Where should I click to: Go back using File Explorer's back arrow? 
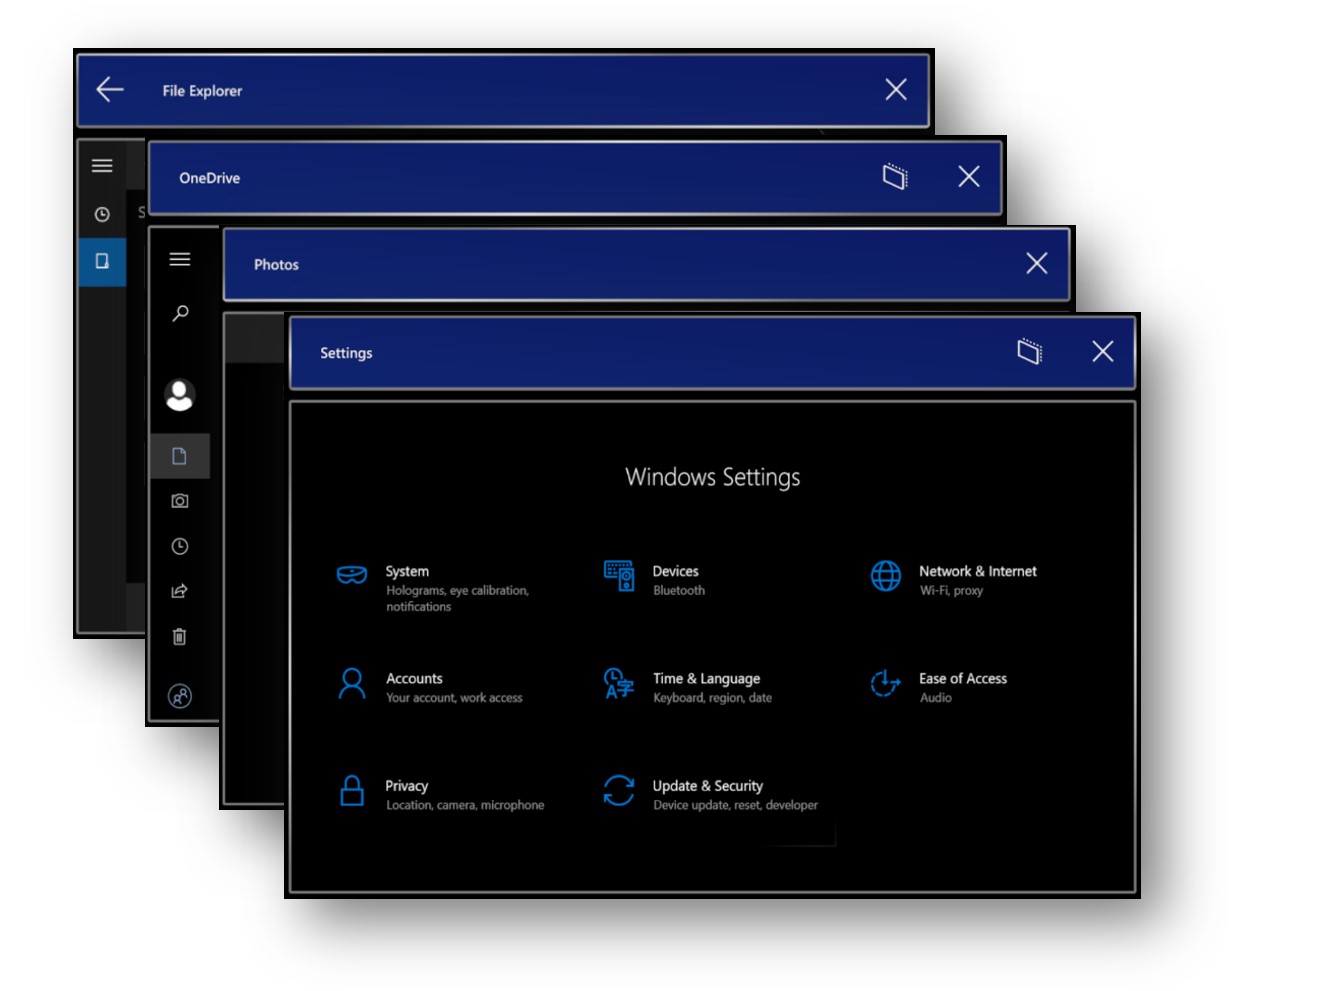click(x=110, y=90)
